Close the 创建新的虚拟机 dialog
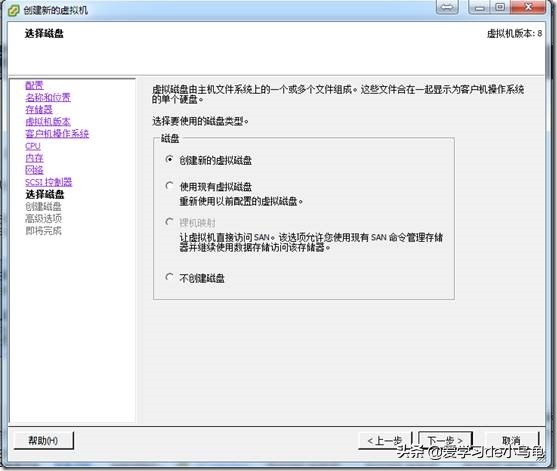 tap(528, 7)
